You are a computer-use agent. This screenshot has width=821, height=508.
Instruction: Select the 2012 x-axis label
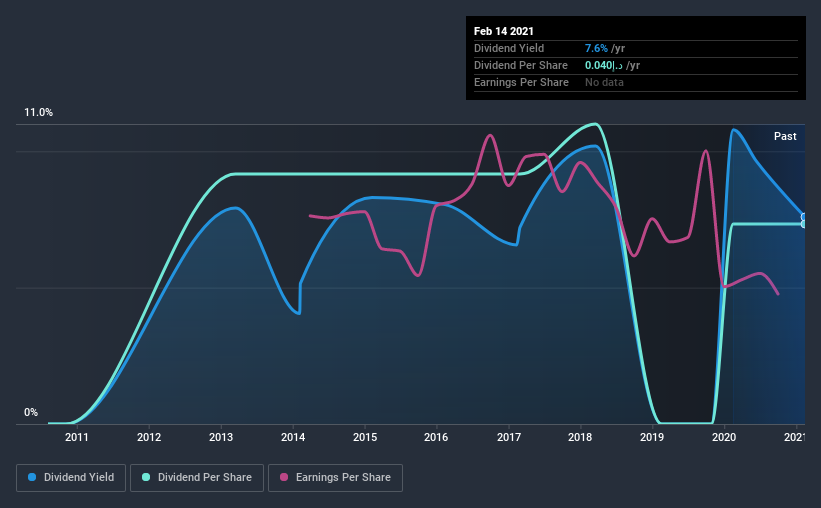point(149,437)
